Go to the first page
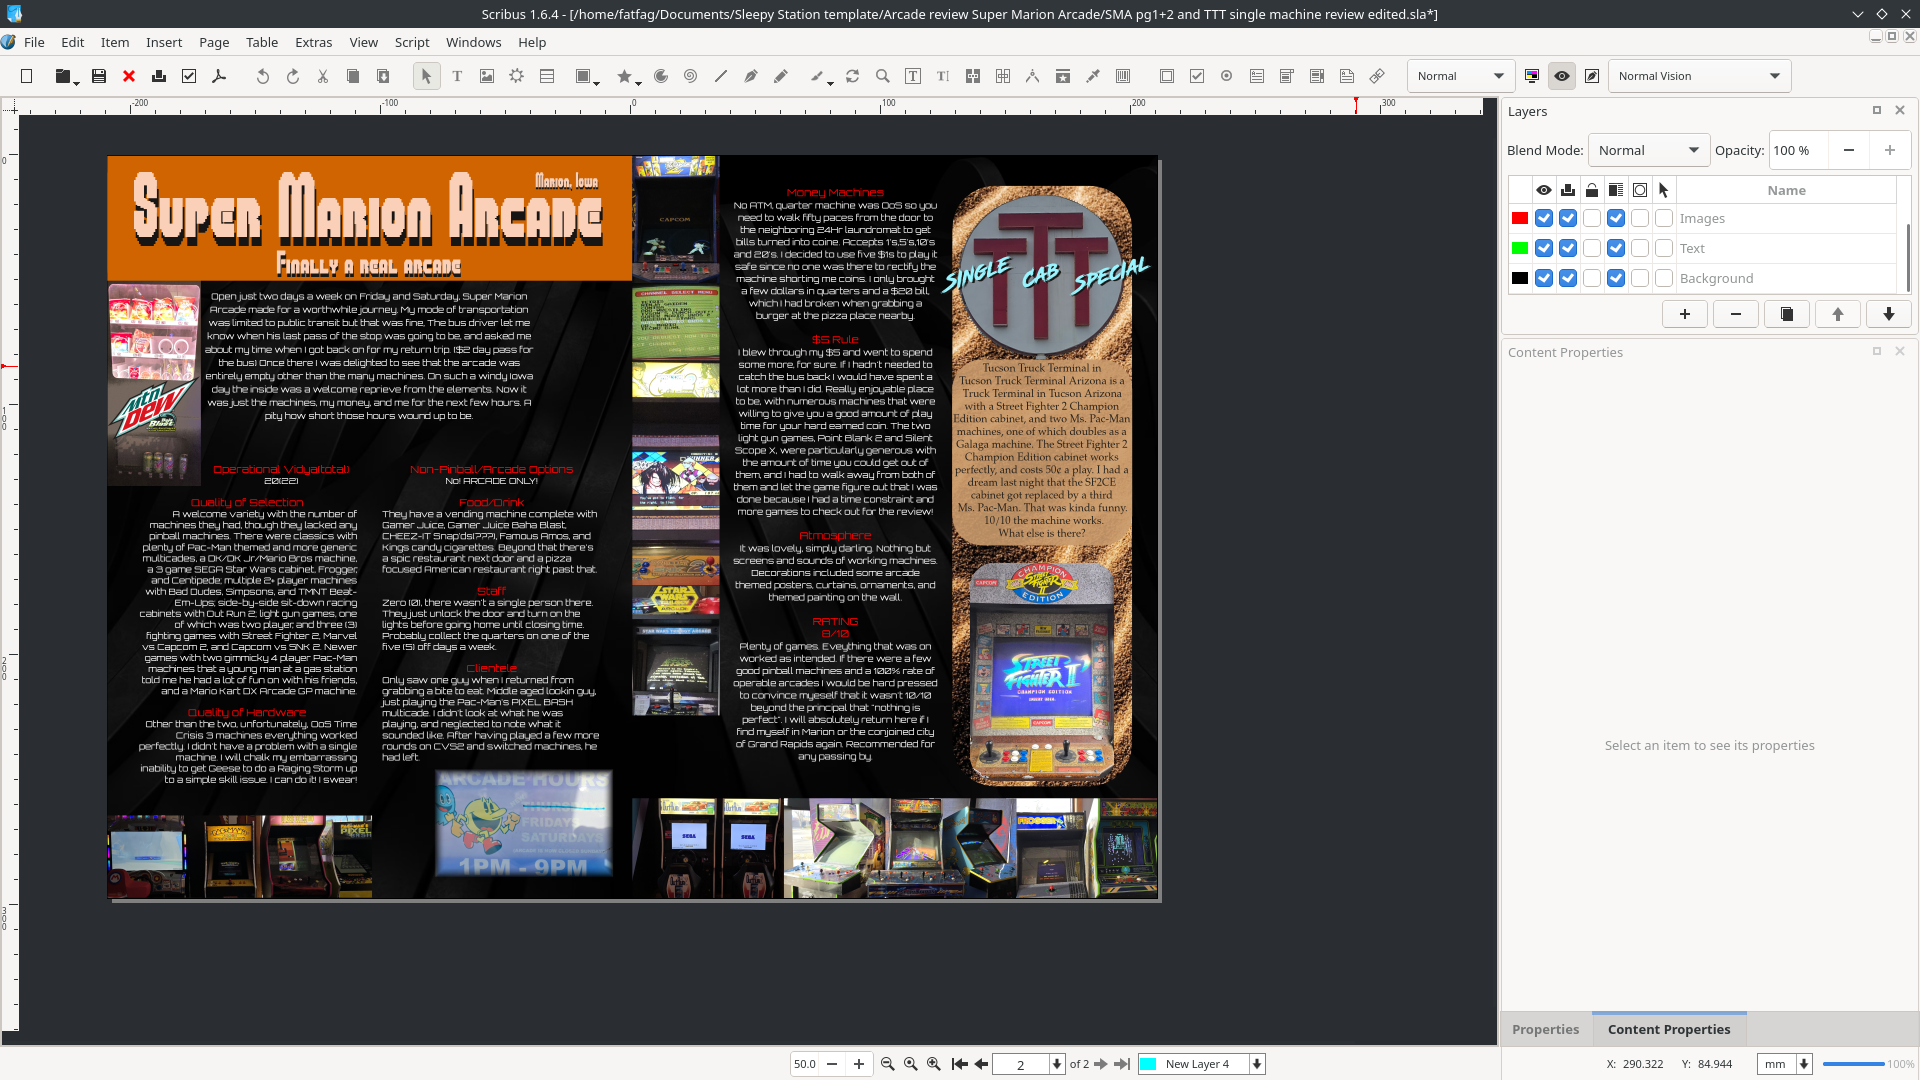 coord(959,1064)
